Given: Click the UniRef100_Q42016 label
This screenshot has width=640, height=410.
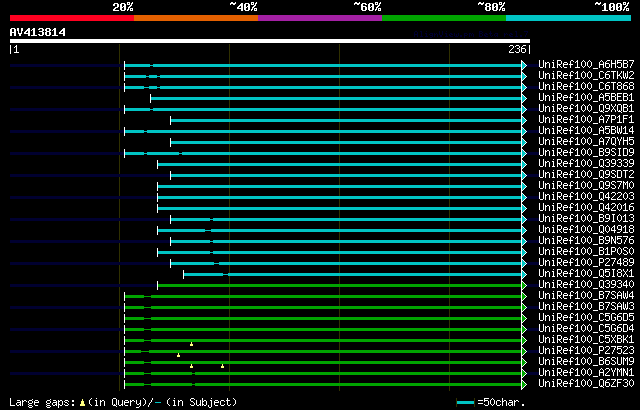Looking at the screenshot, I should [586, 208].
